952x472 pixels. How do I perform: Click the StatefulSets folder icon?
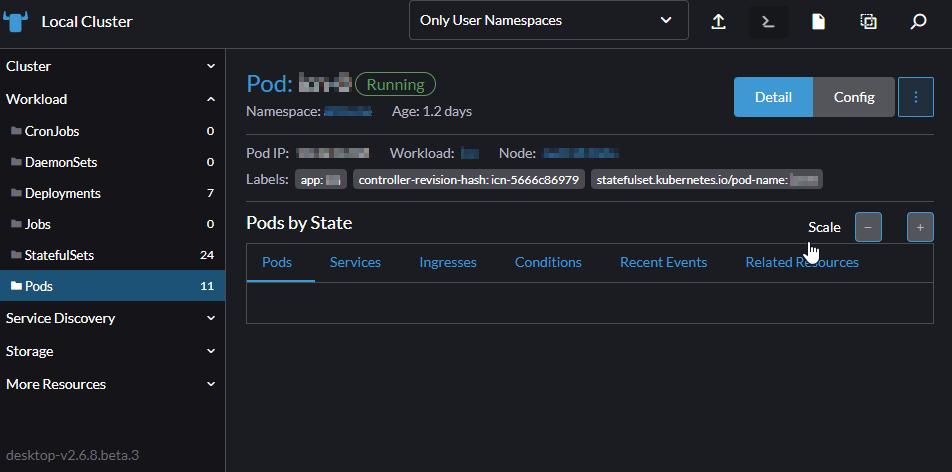(x=16, y=255)
